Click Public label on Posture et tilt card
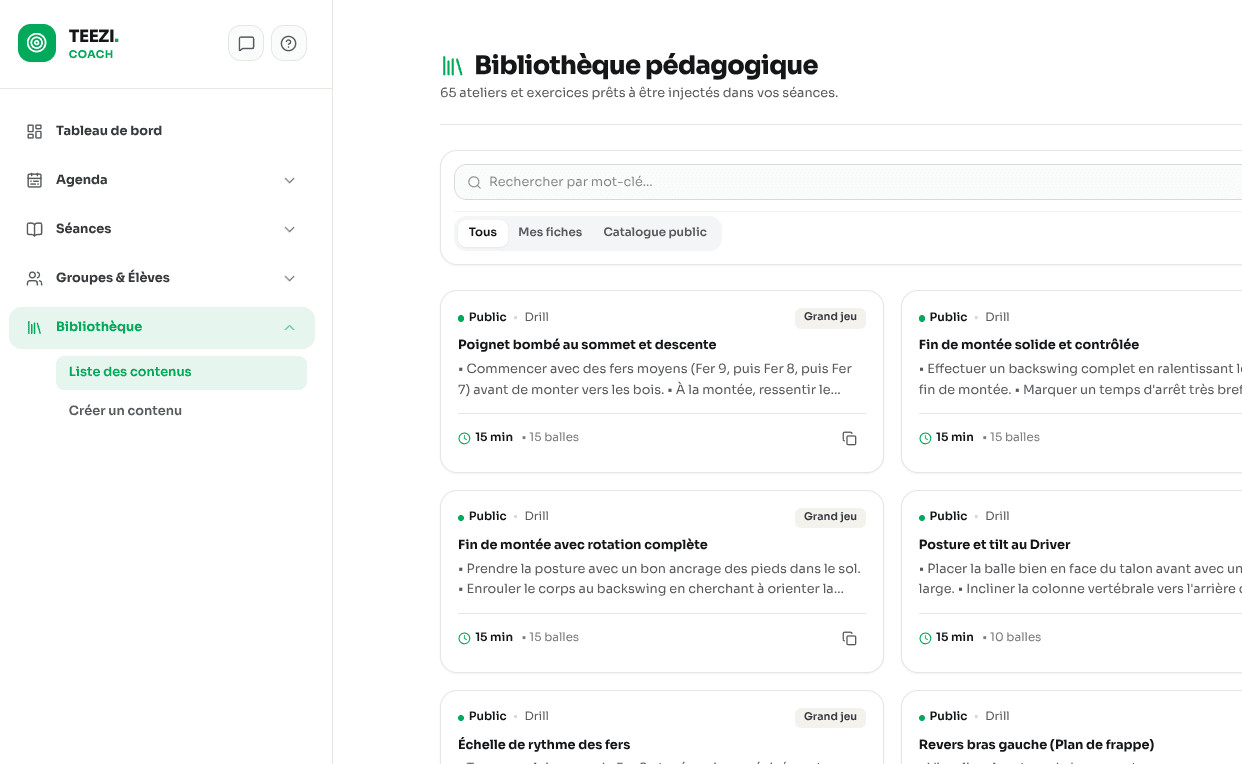Screen dimensions: 1242x764 point(948,517)
